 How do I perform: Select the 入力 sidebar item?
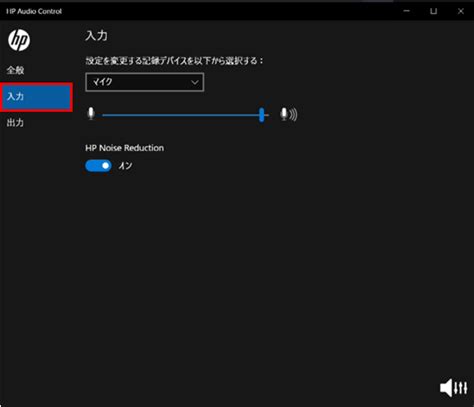(x=36, y=97)
